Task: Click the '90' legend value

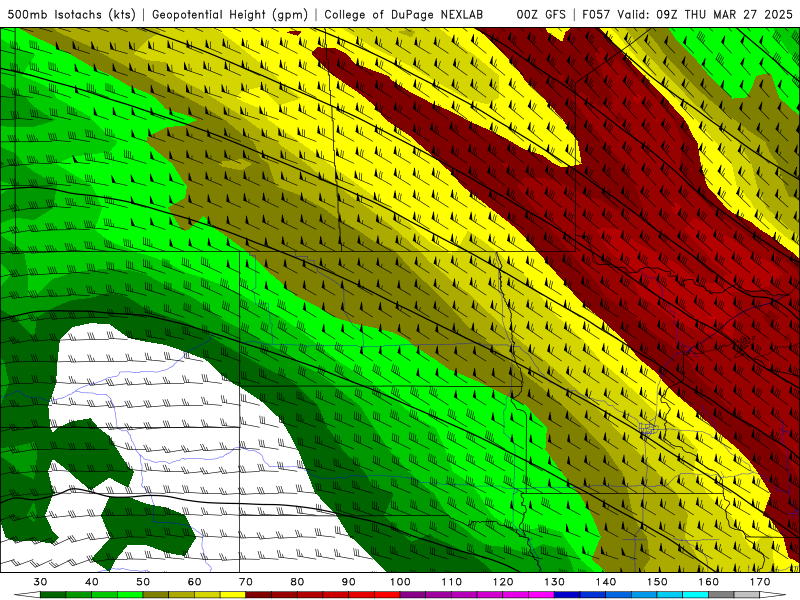Action: [x=348, y=582]
